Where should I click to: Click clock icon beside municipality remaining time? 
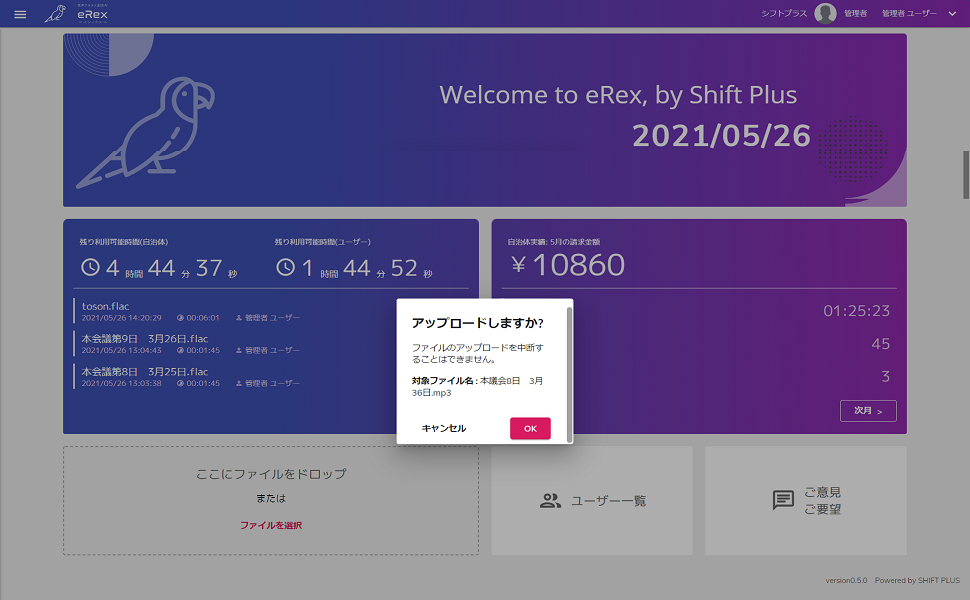click(90, 267)
